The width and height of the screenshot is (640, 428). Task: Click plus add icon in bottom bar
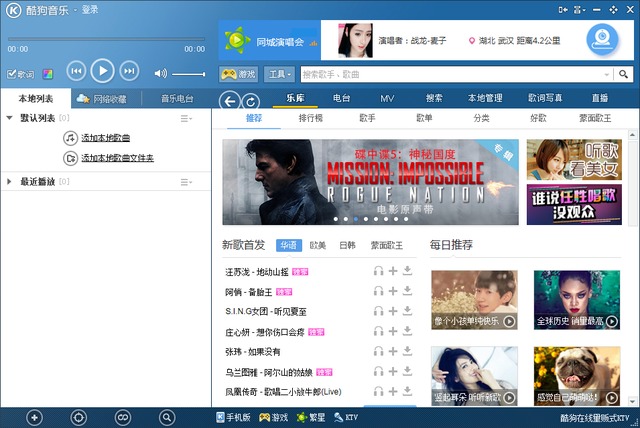click(x=34, y=417)
